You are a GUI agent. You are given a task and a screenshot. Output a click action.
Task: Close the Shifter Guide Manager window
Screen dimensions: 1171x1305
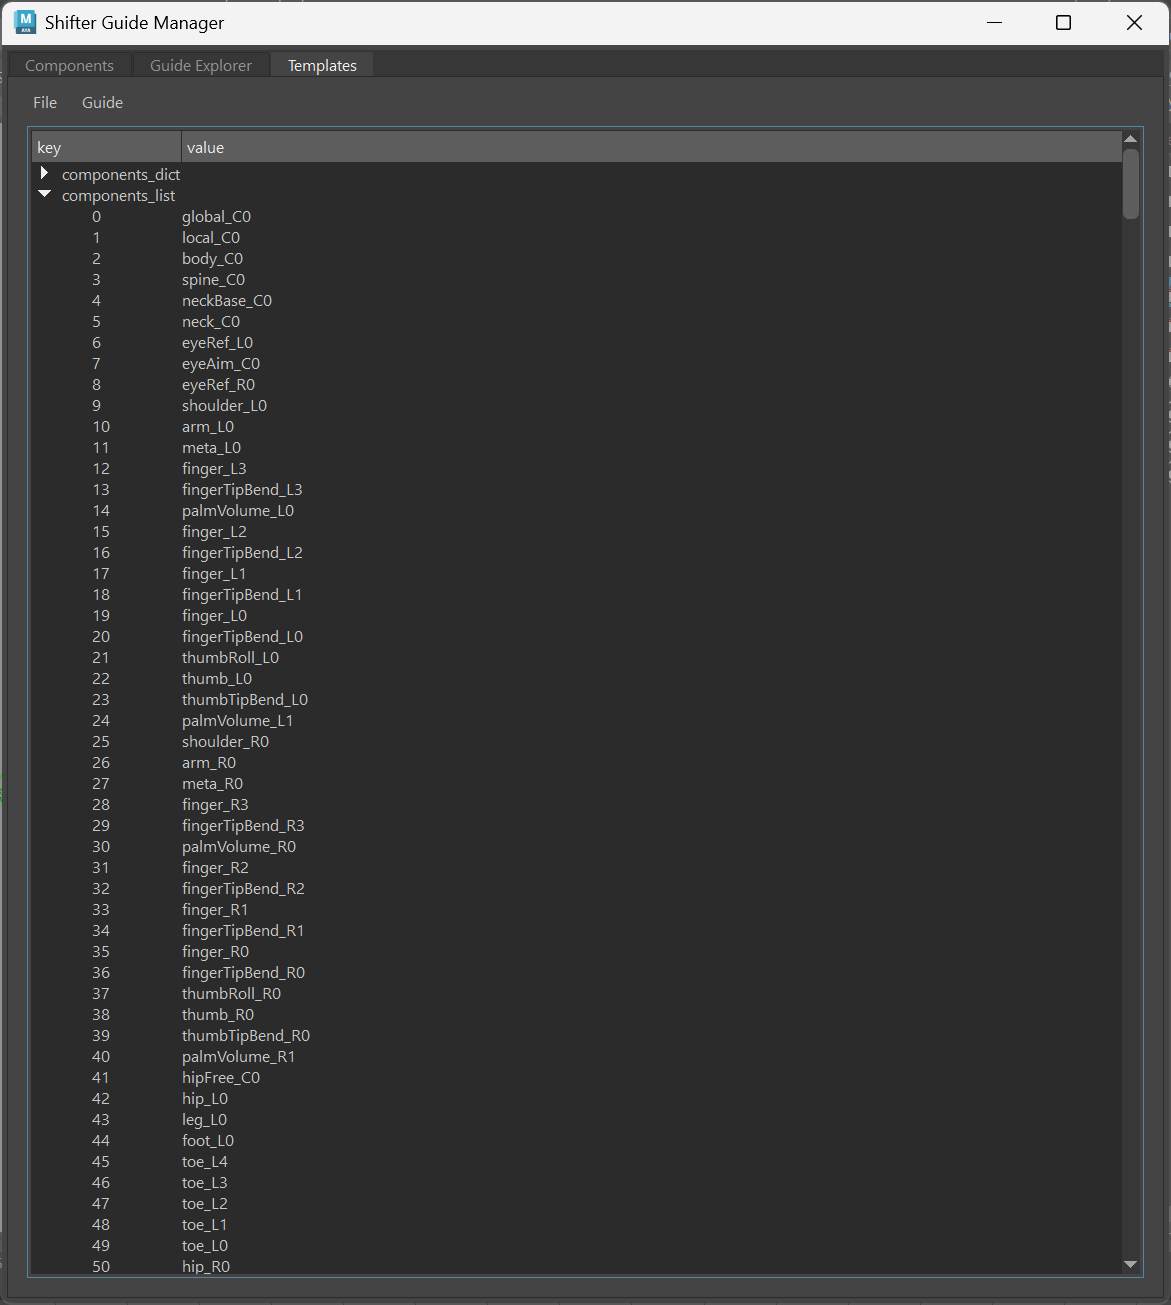1134,22
